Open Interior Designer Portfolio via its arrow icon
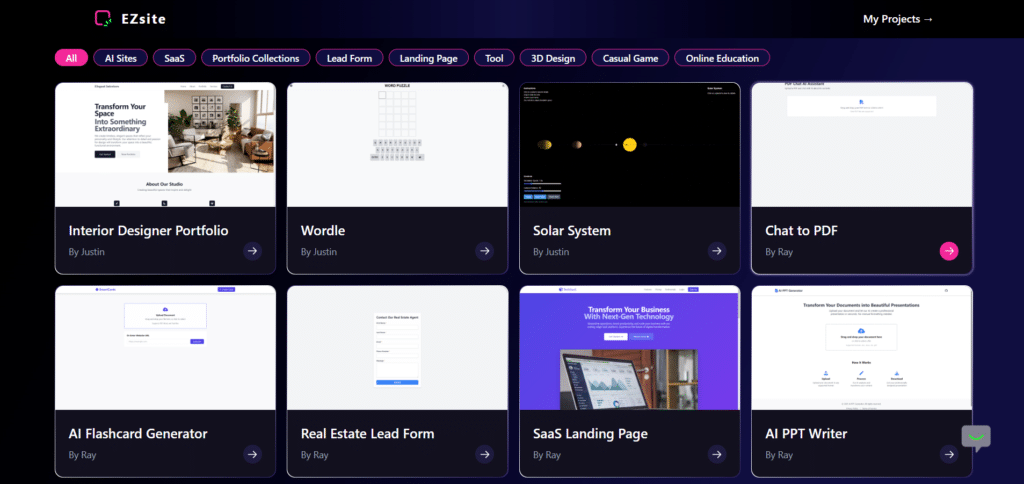This screenshot has height=484, width=1024. (x=253, y=251)
